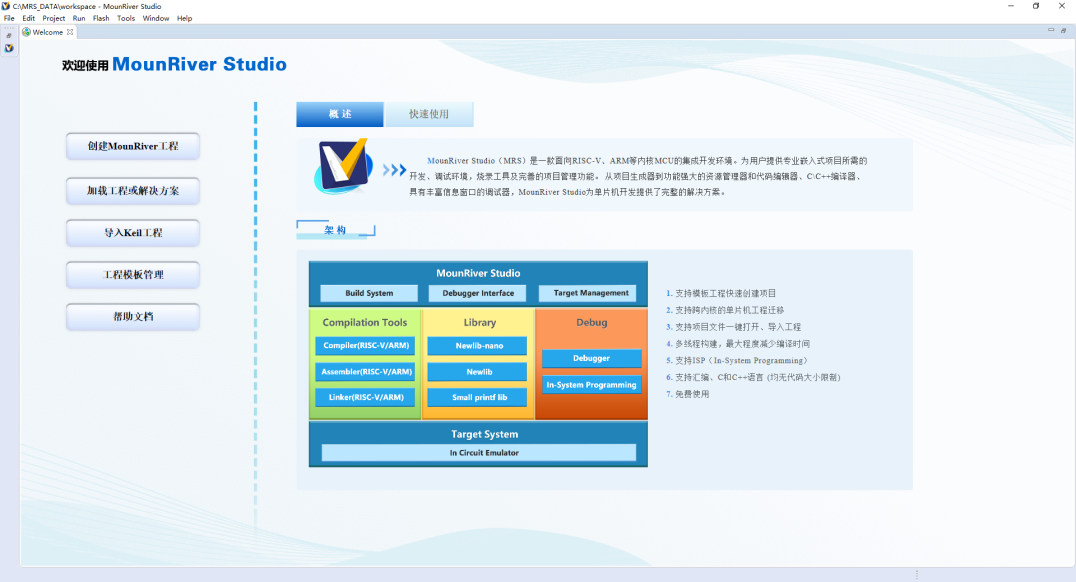
Task: Click the MounRiver icon in the left trim bar
Action: coord(9,48)
